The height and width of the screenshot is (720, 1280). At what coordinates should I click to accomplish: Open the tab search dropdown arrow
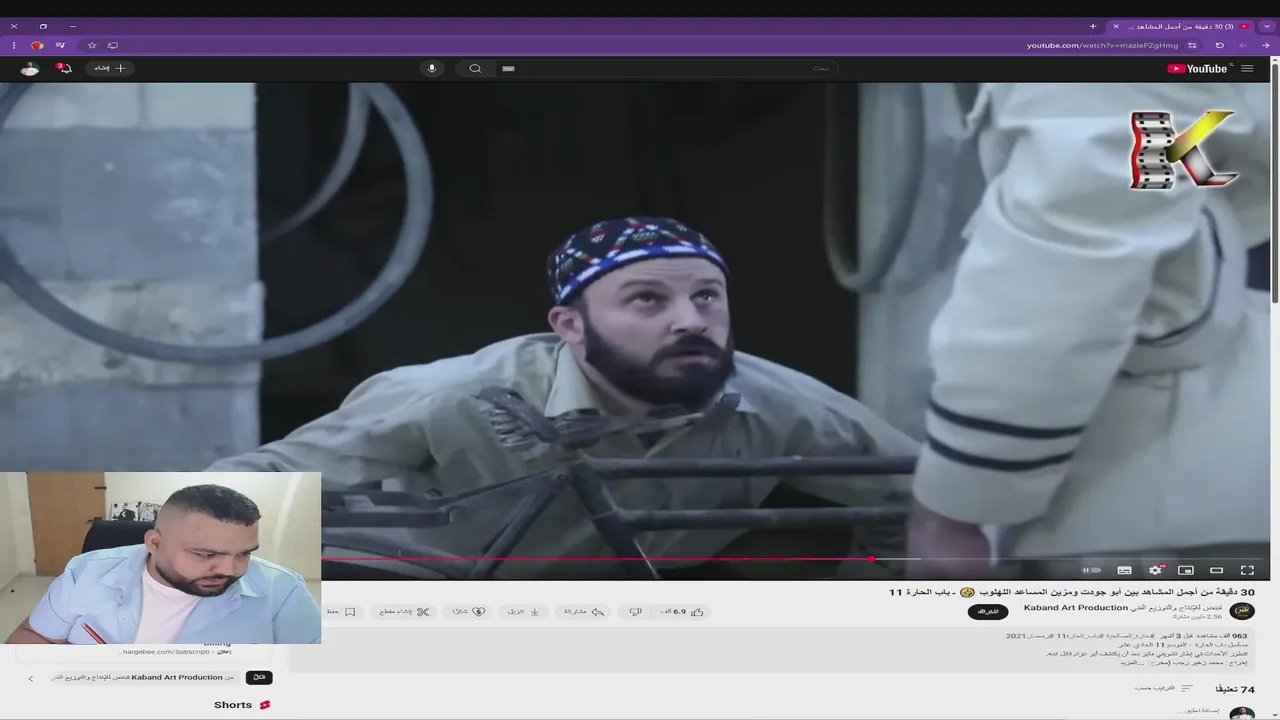(x=1267, y=26)
